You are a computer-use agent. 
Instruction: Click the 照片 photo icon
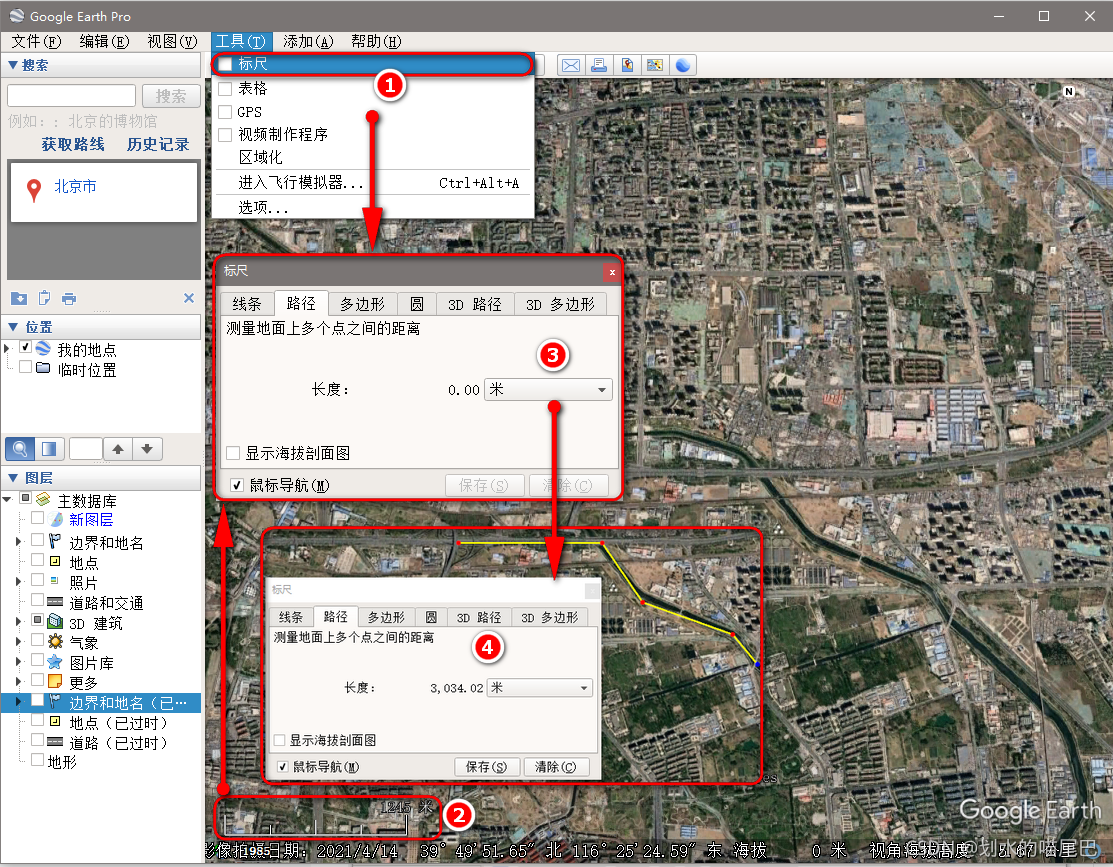tap(55, 581)
